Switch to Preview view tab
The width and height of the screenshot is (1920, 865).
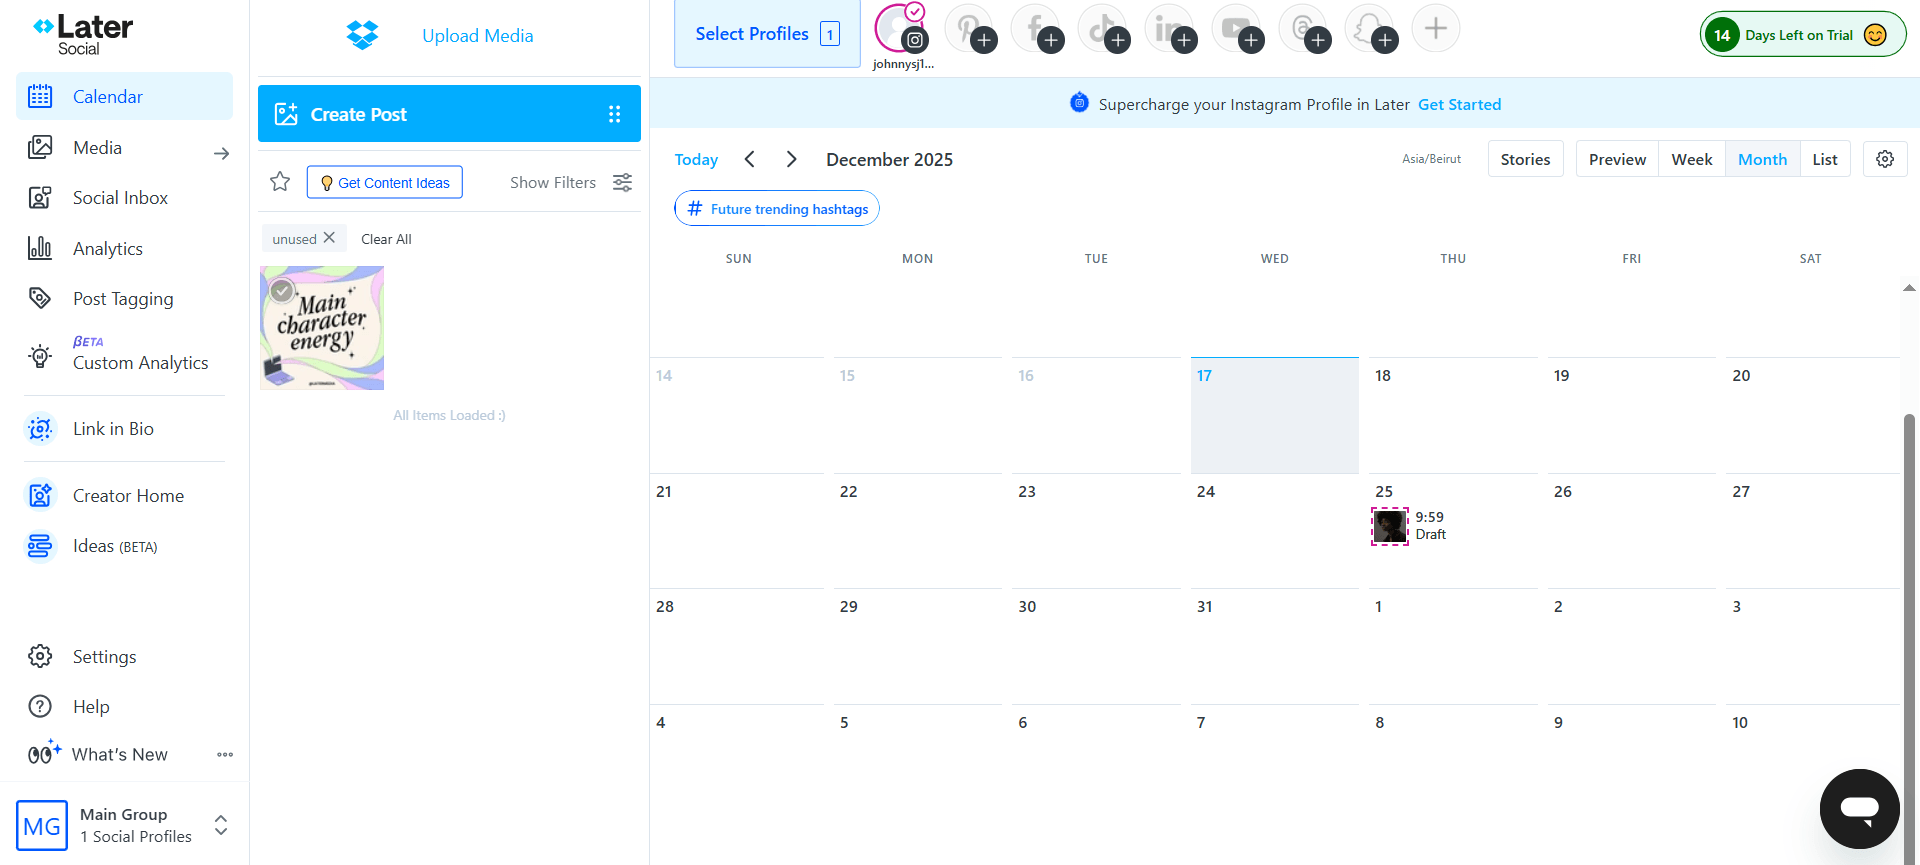point(1617,159)
